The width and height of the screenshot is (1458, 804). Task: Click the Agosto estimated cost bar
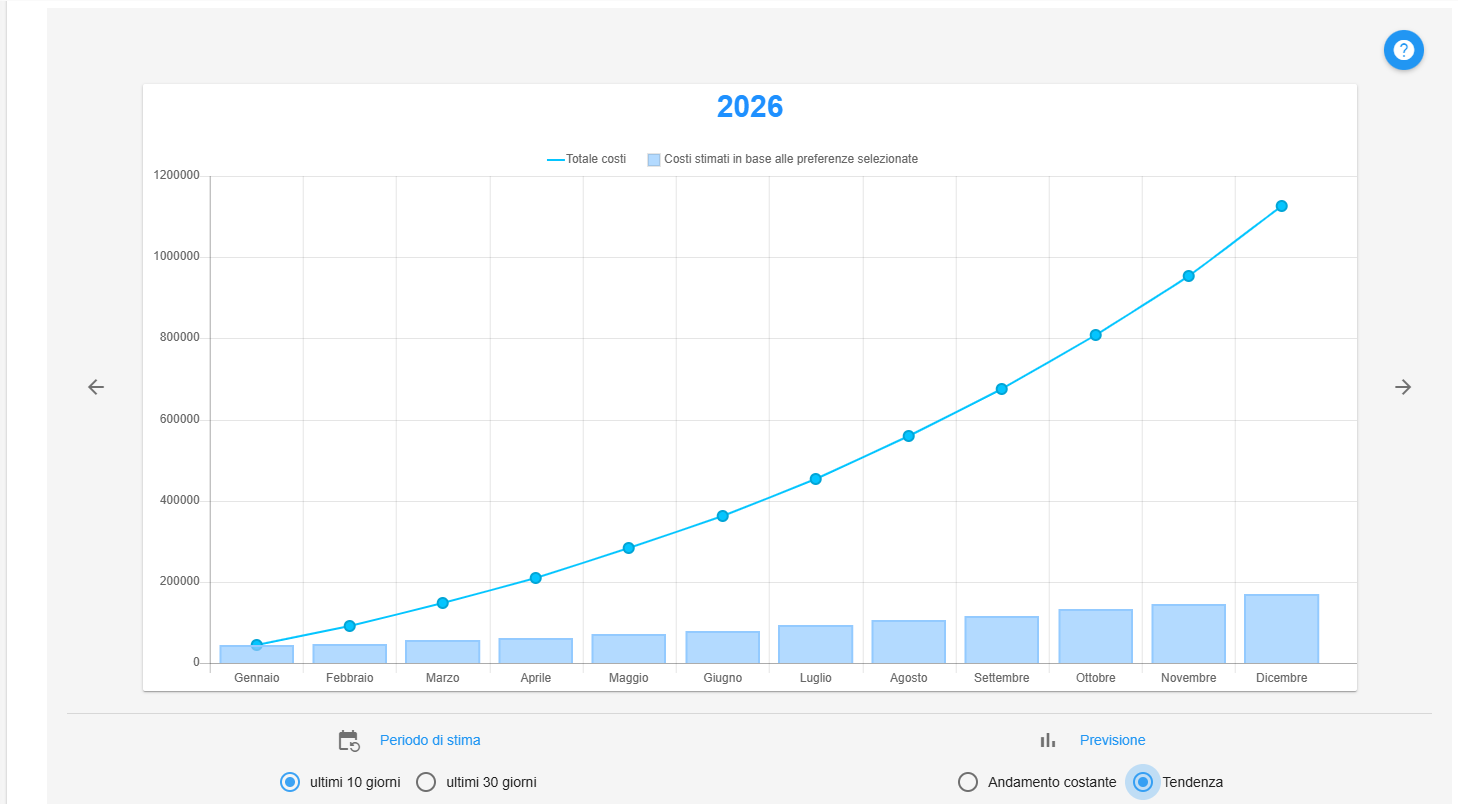click(x=909, y=642)
